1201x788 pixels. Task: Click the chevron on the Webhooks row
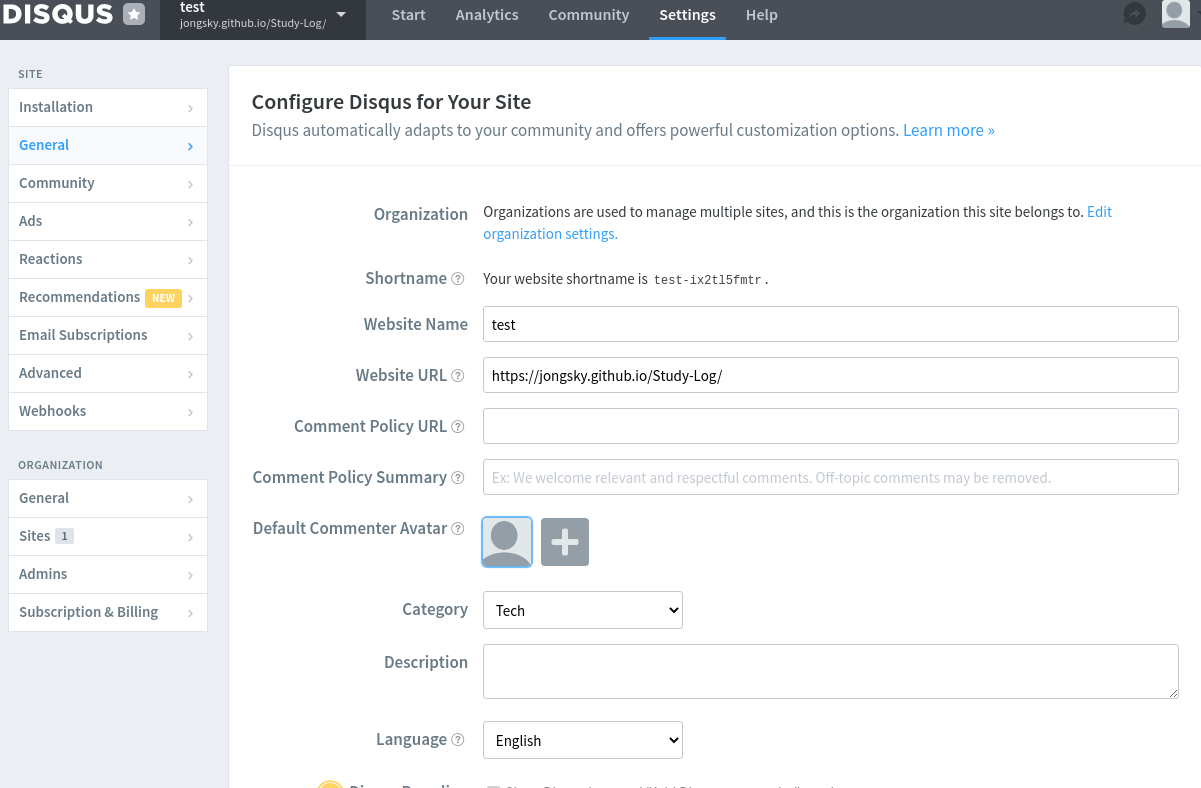pos(190,412)
